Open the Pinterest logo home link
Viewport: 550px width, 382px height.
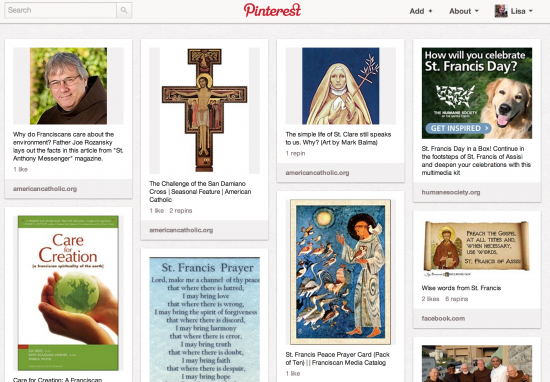[x=272, y=10]
